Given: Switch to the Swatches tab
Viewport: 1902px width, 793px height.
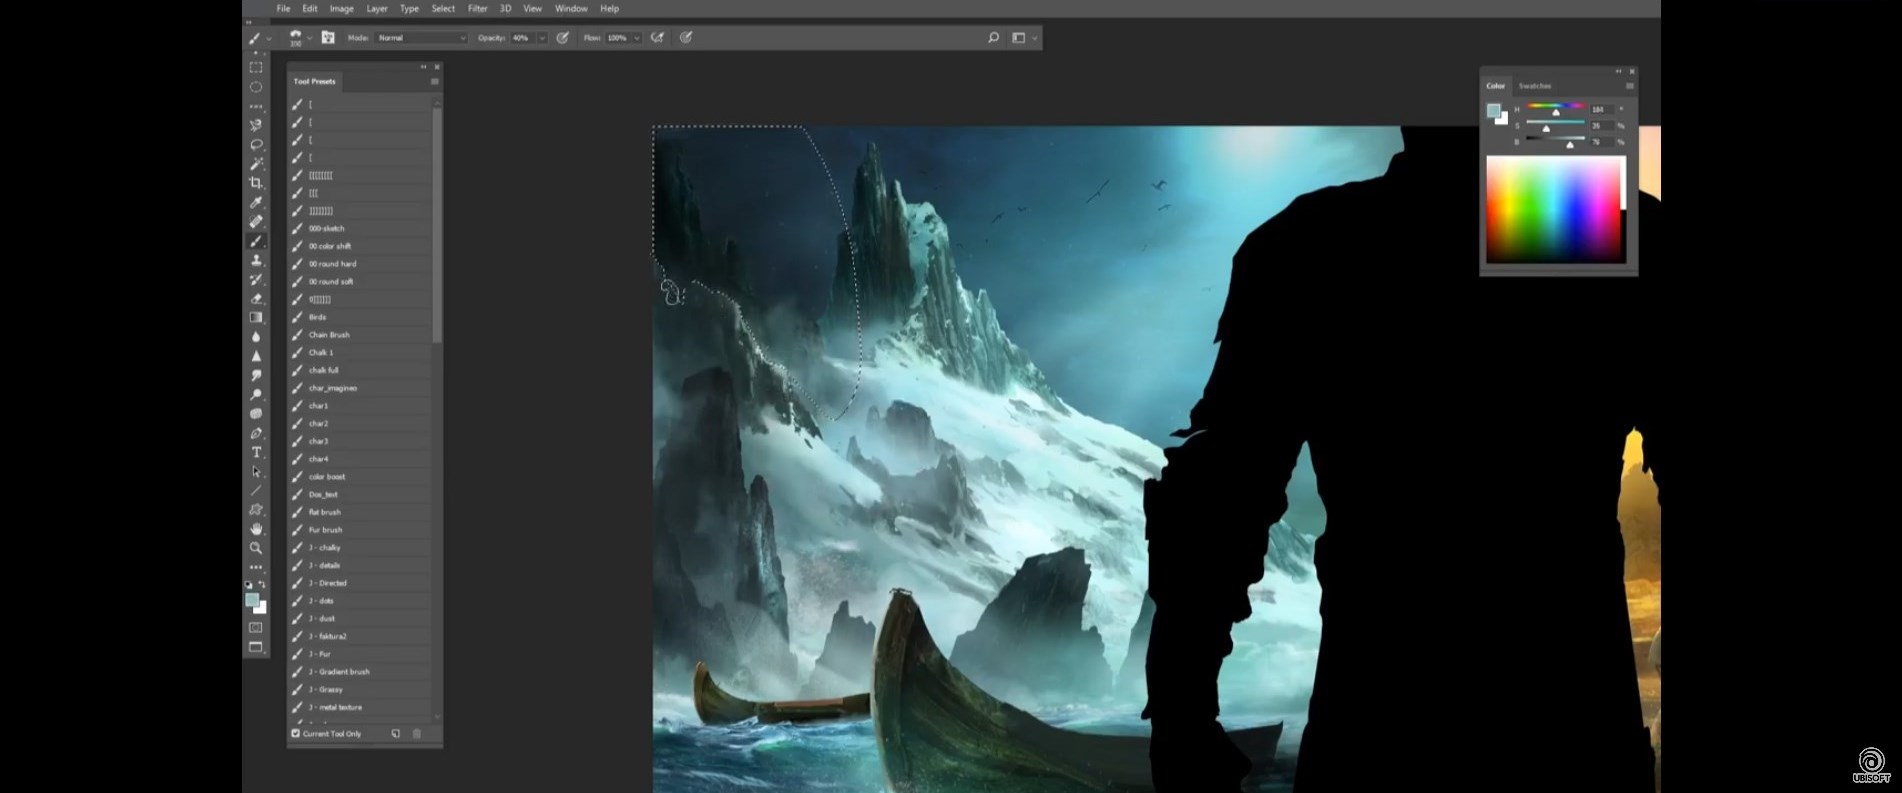Looking at the screenshot, I should pyautogui.click(x=1535, y=86).
